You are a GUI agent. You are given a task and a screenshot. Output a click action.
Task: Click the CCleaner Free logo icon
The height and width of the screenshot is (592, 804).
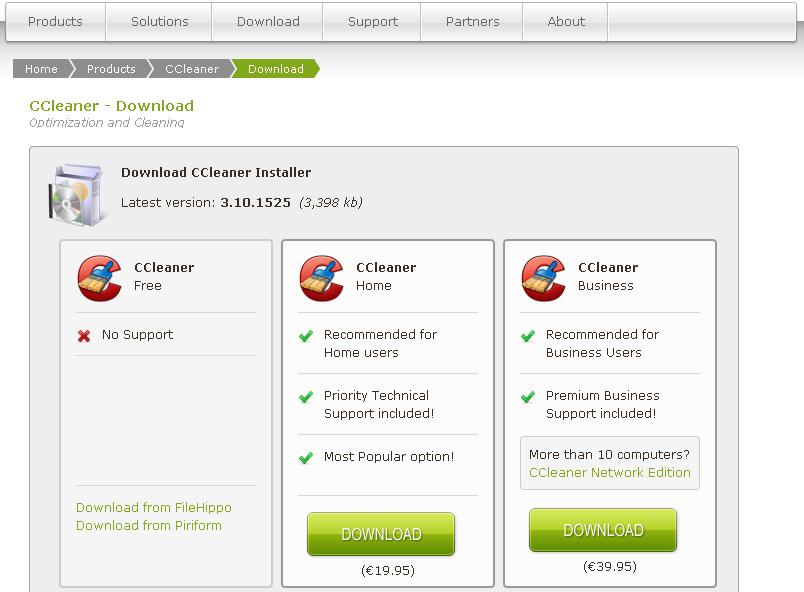[x=99, y=278]
